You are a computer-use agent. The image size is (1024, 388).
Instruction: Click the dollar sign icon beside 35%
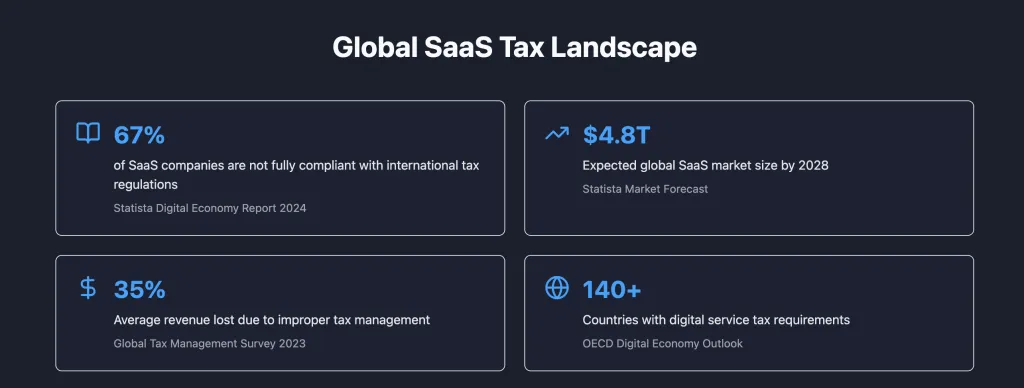pos(88,287)
